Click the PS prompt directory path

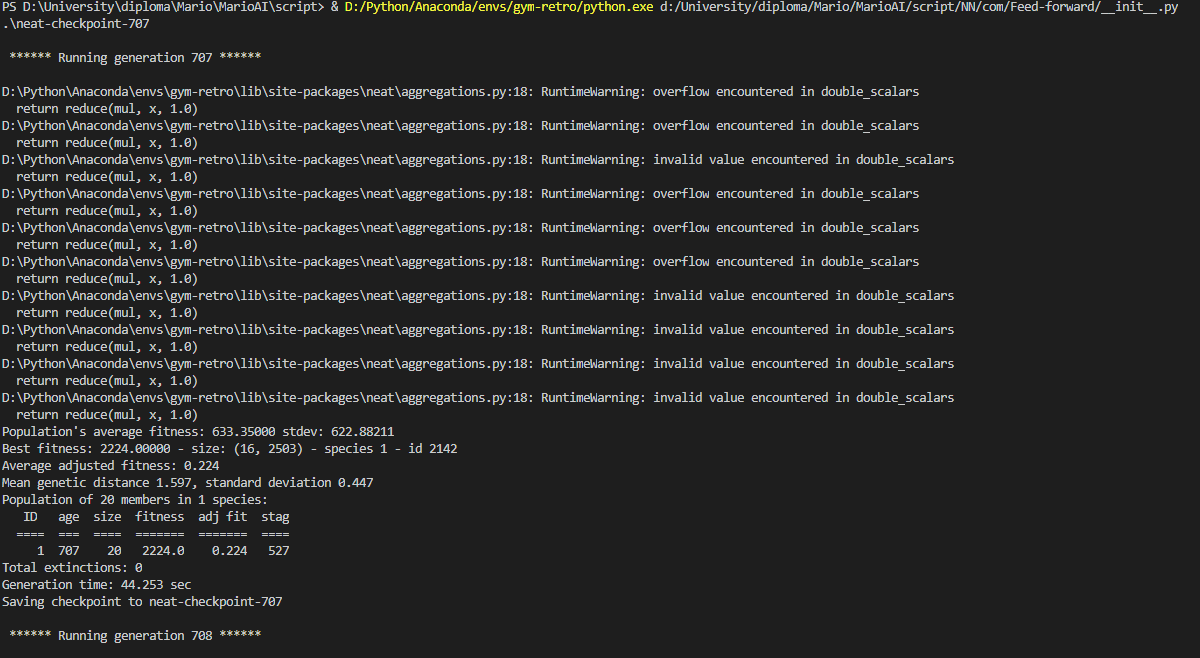tap(169, 7)
